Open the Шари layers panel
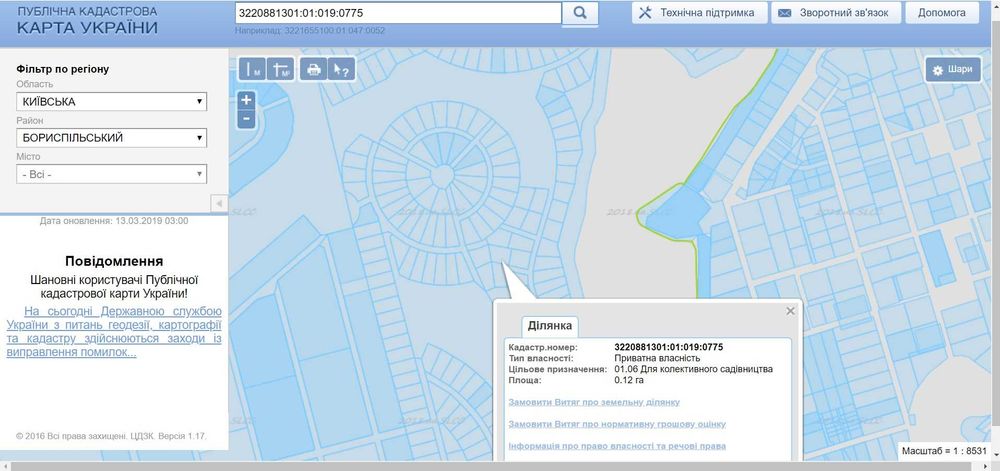 coord(953,69)
